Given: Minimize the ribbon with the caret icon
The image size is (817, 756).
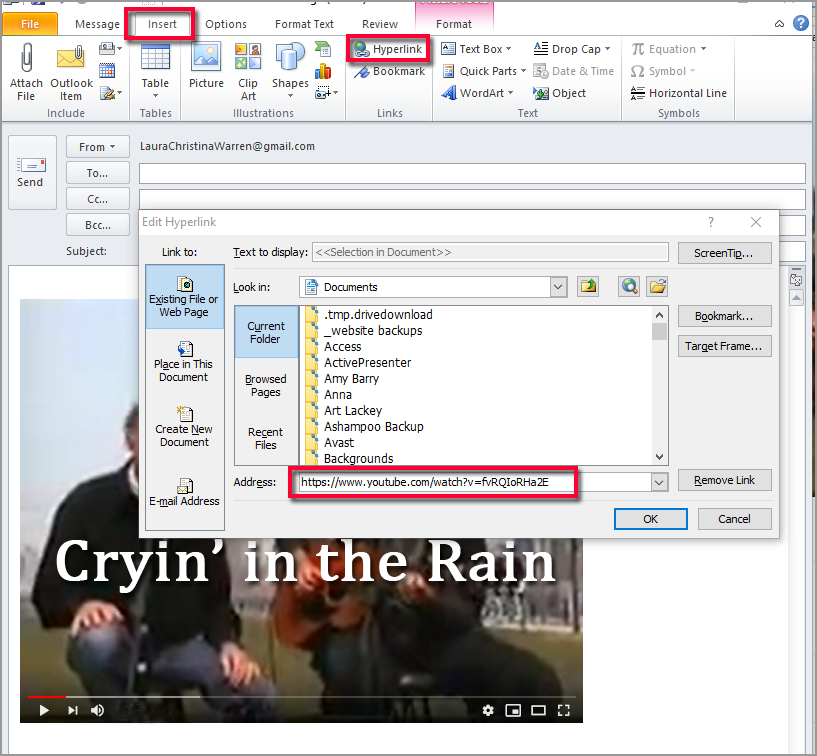Looking at the screenshot, I should click(x=779, y=23).
